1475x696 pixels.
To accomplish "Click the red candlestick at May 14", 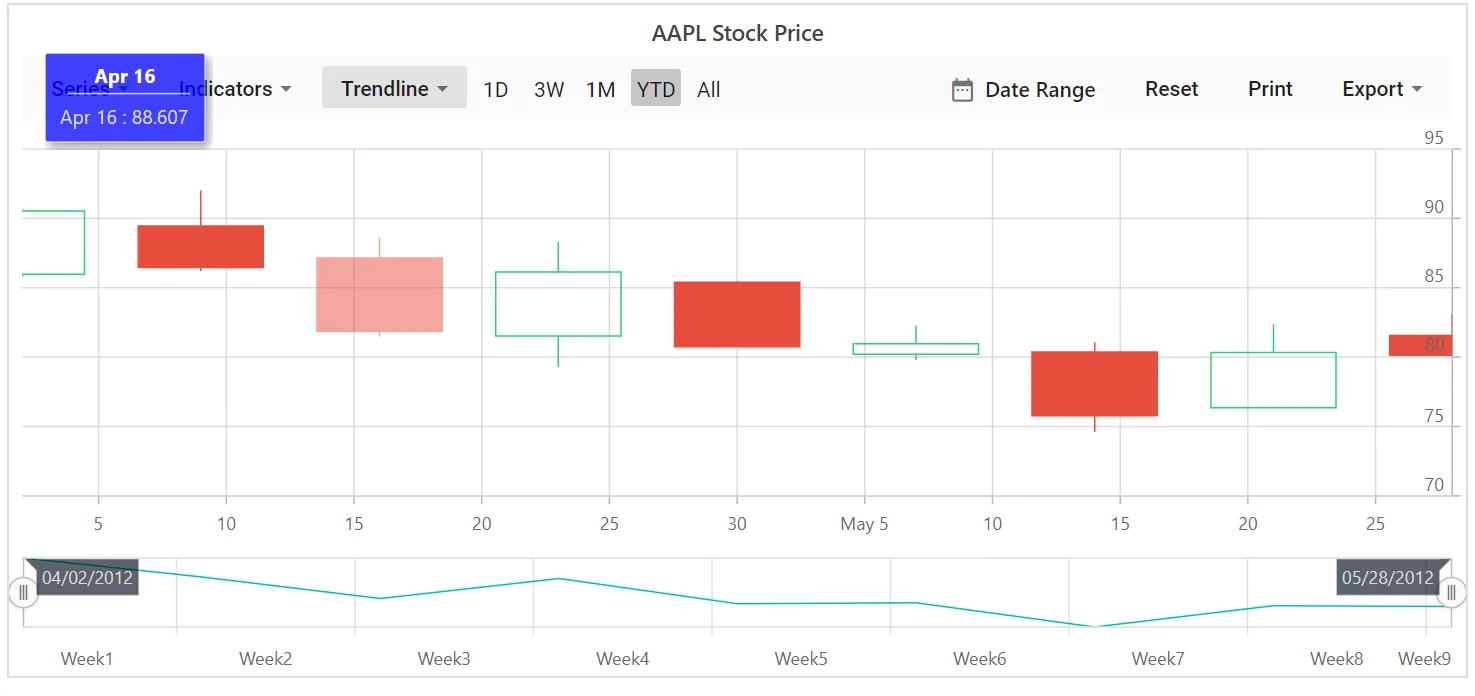I will coord(1094,384).
